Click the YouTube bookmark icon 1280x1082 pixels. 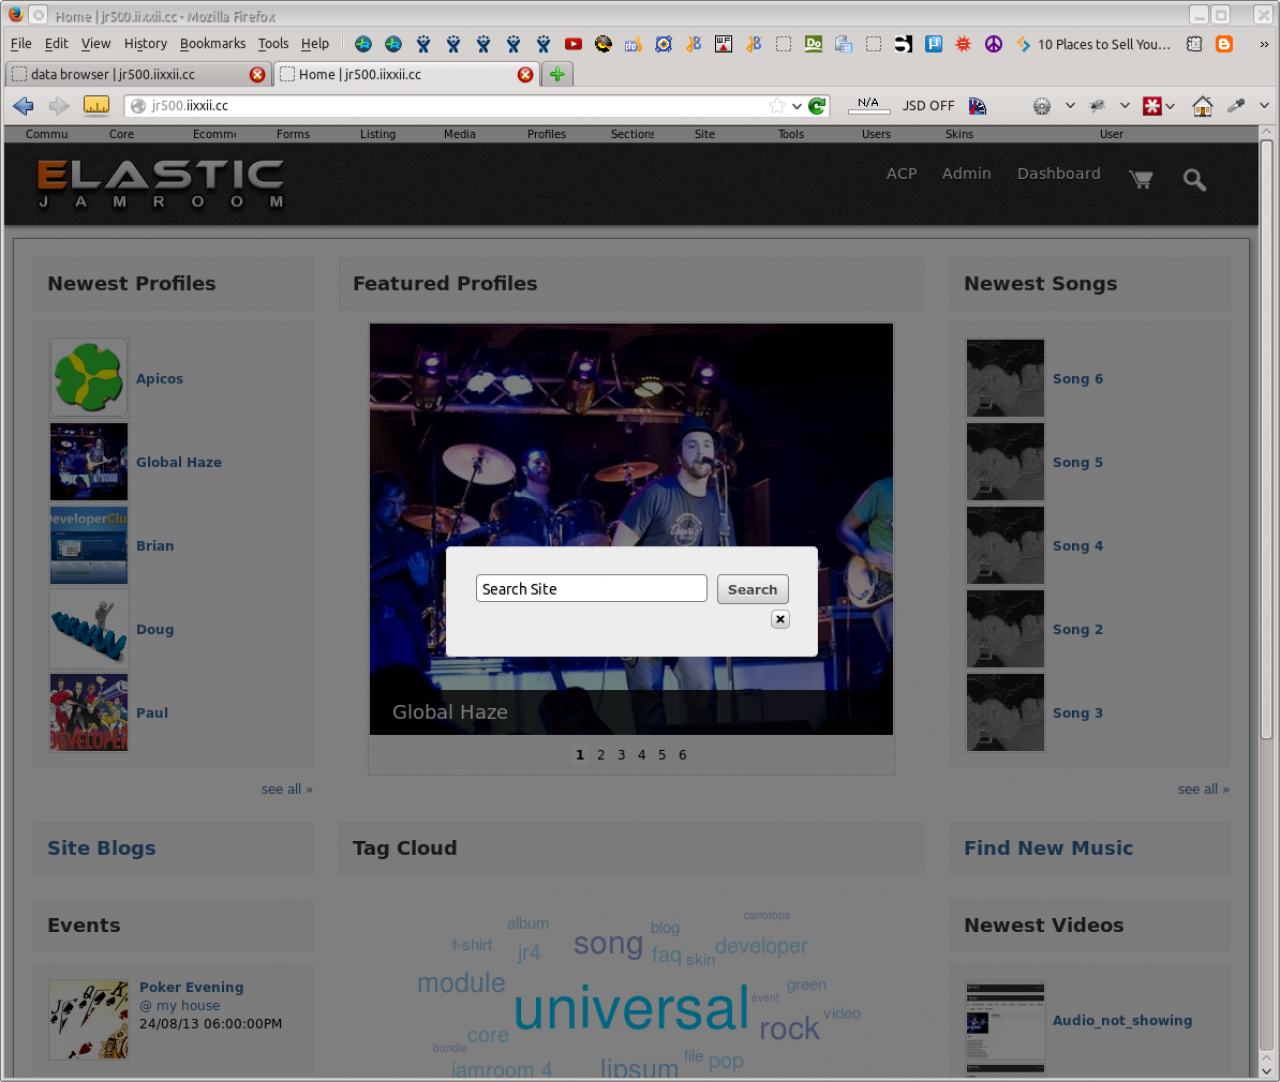click(573, 44)
